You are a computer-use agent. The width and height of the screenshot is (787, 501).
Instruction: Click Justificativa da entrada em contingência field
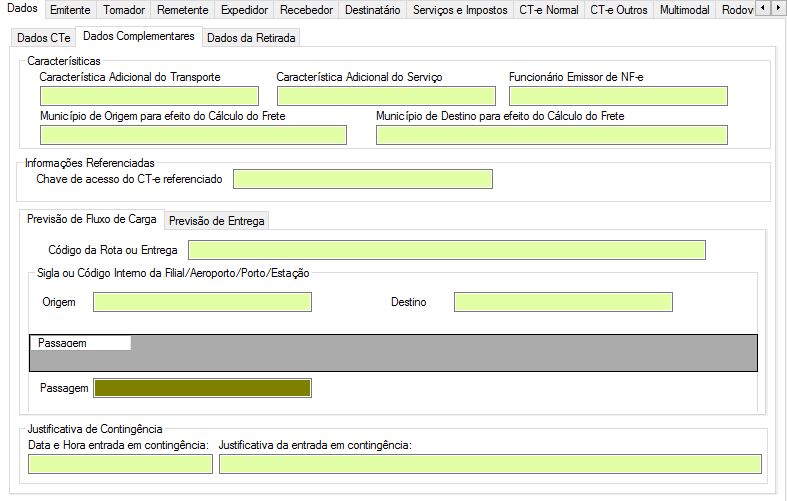point(490,464)
